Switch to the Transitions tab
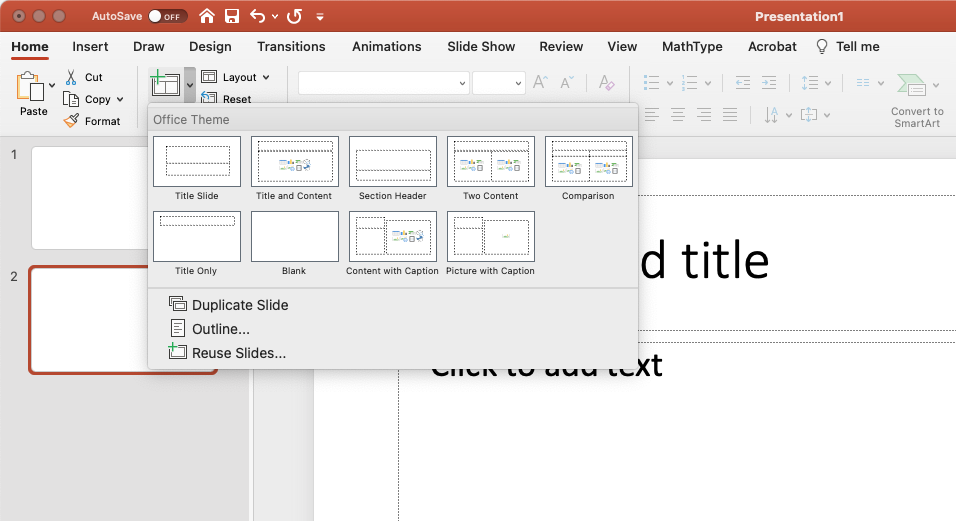The image size is (956, 521). coord(291,46)
